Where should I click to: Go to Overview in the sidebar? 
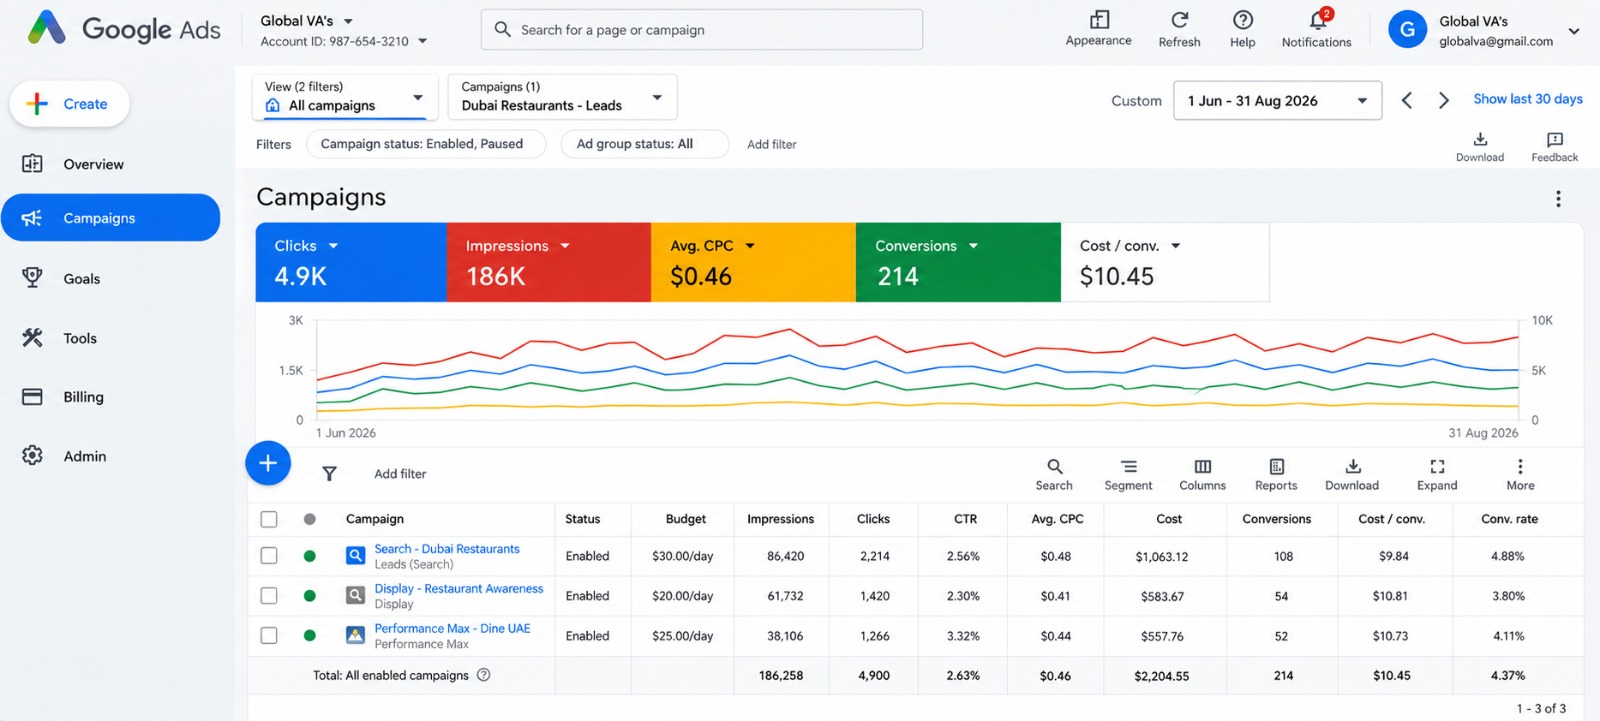pyautogui.click(x=110, y=164)
